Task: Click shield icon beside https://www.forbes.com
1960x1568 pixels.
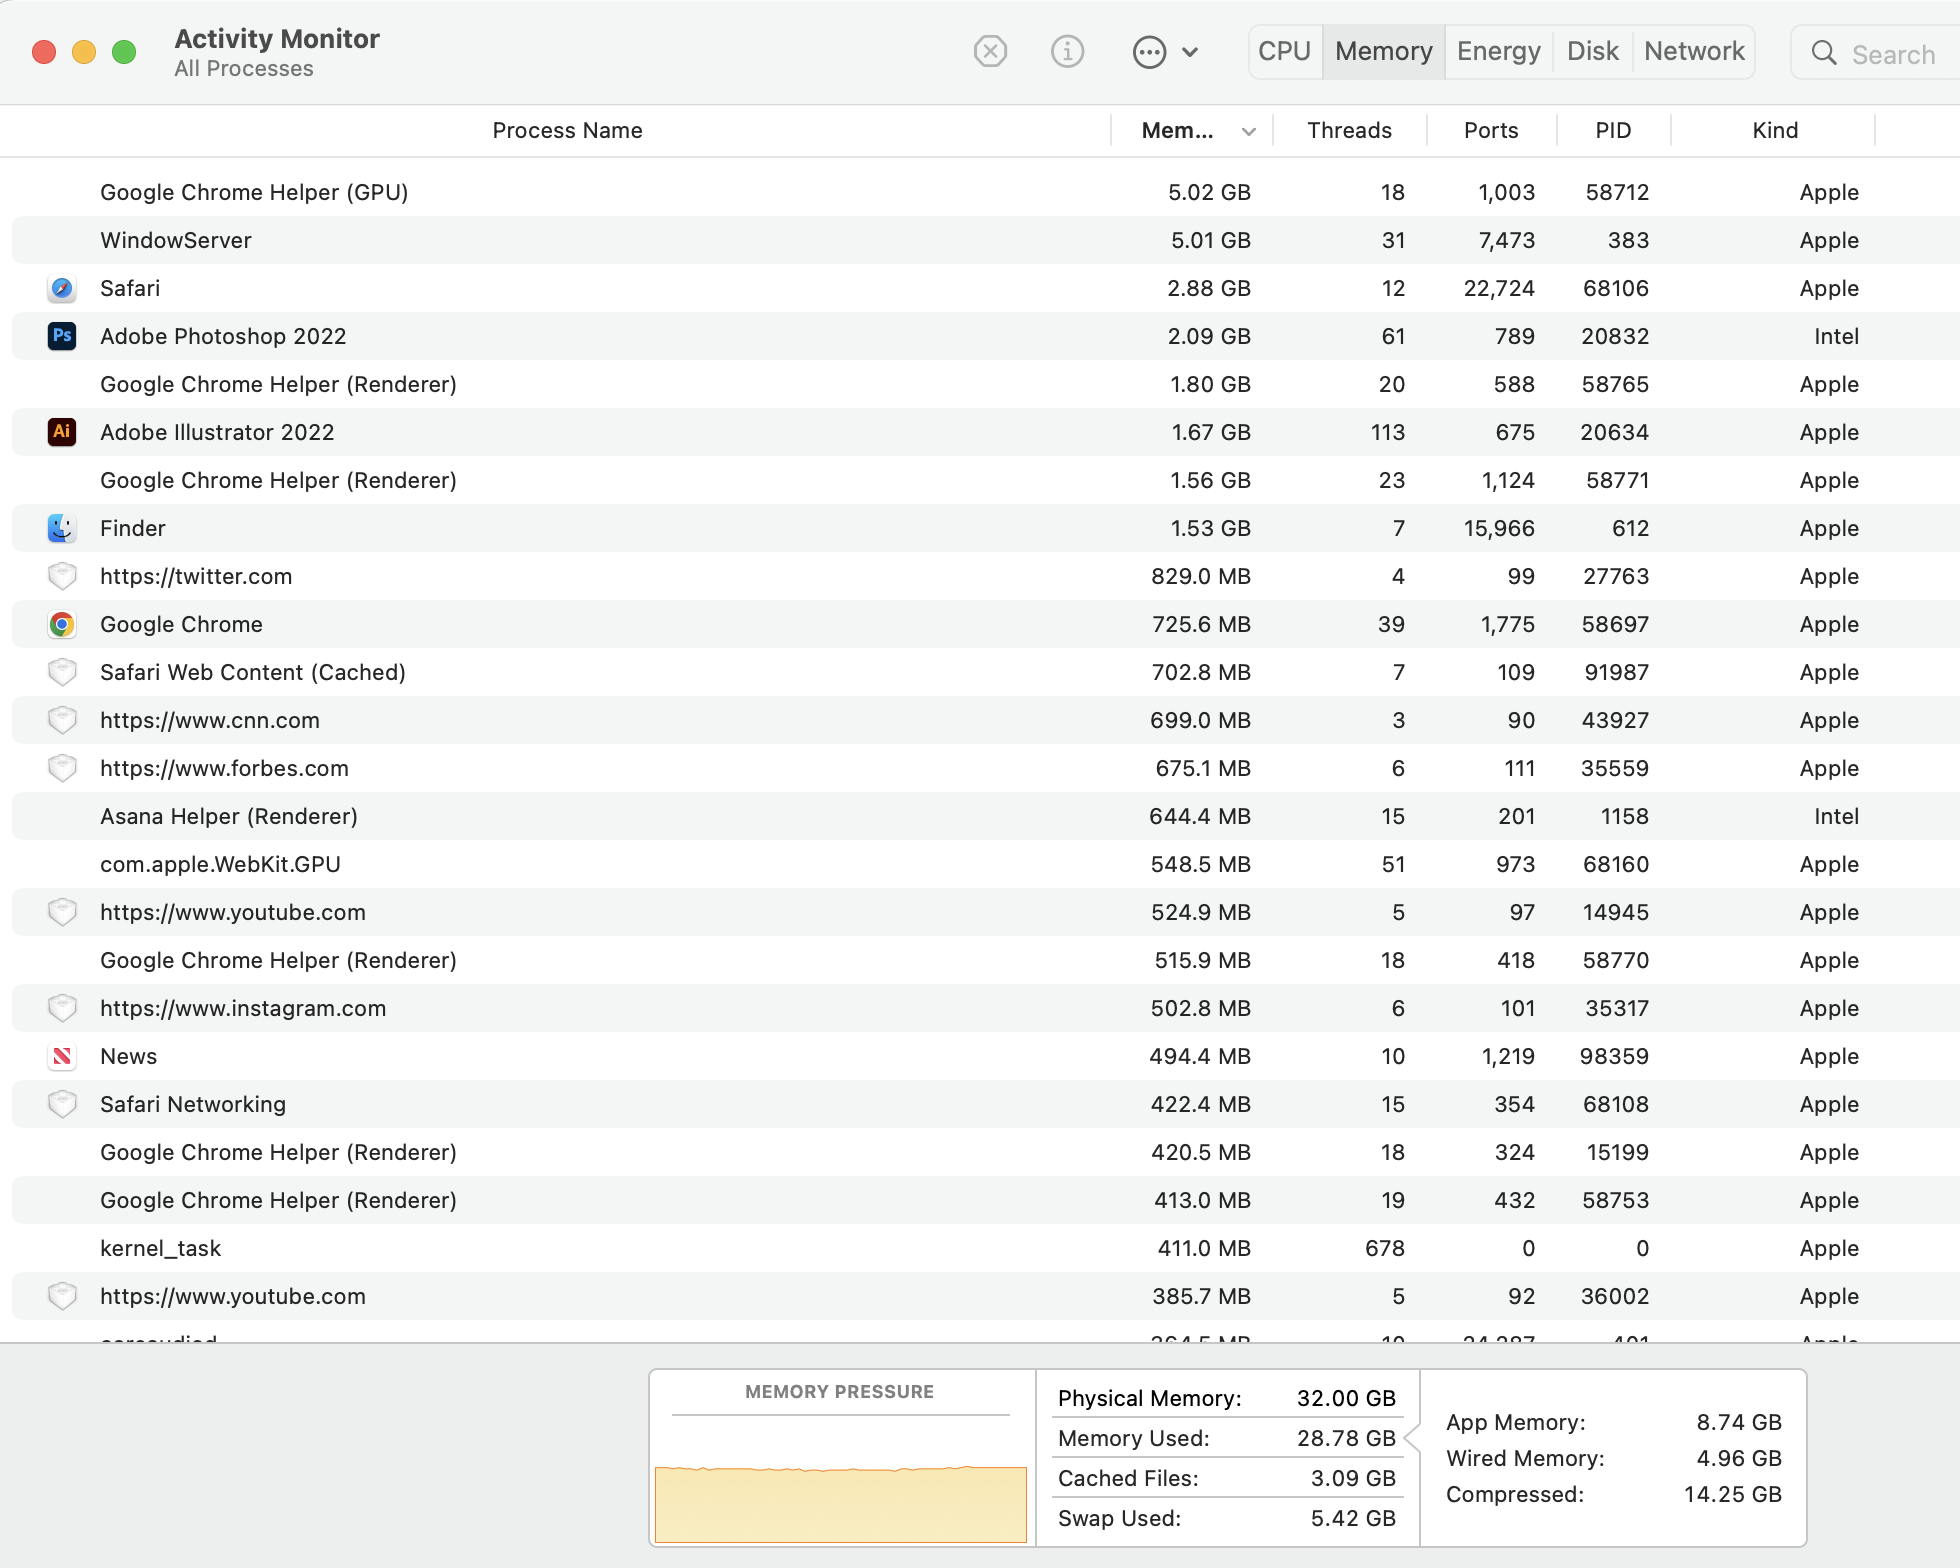Action: tap(62, 768)
